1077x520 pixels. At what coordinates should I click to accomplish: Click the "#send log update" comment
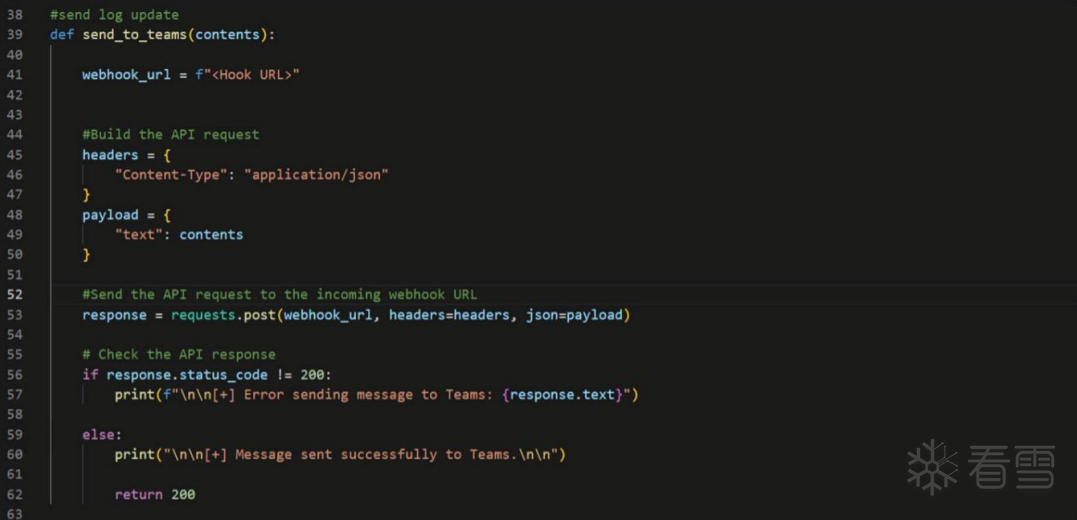(x=115, y=14)
